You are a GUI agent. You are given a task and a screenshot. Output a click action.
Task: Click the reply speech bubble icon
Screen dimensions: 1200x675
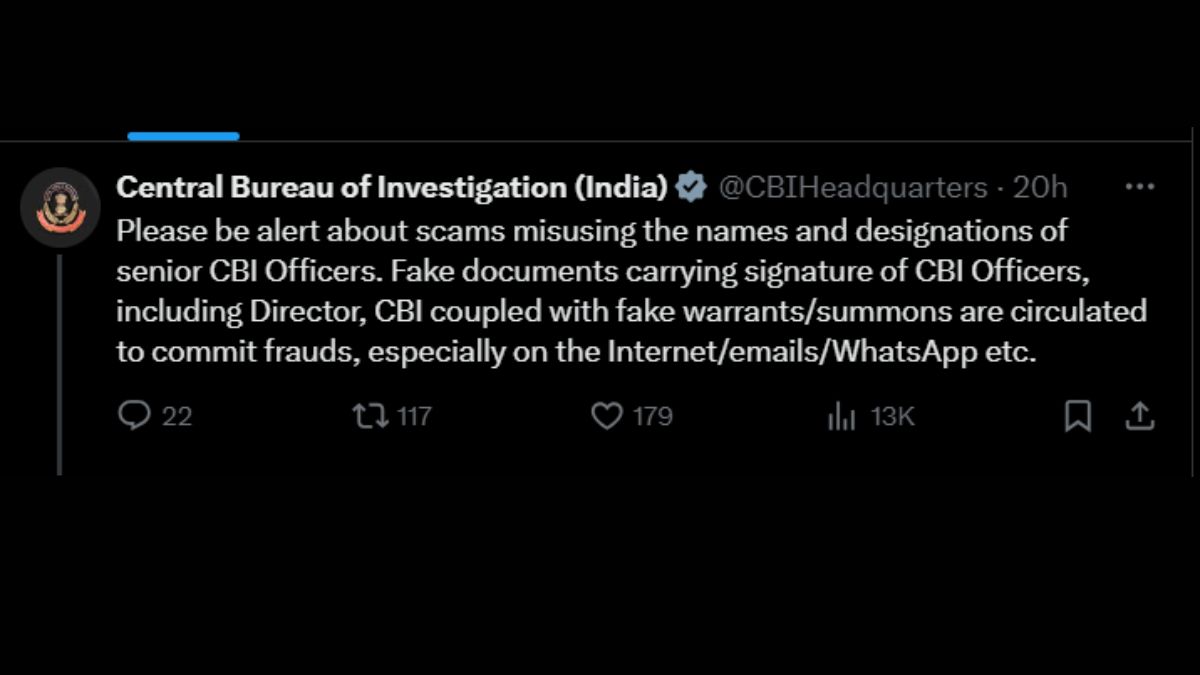[x=133, y=415]
